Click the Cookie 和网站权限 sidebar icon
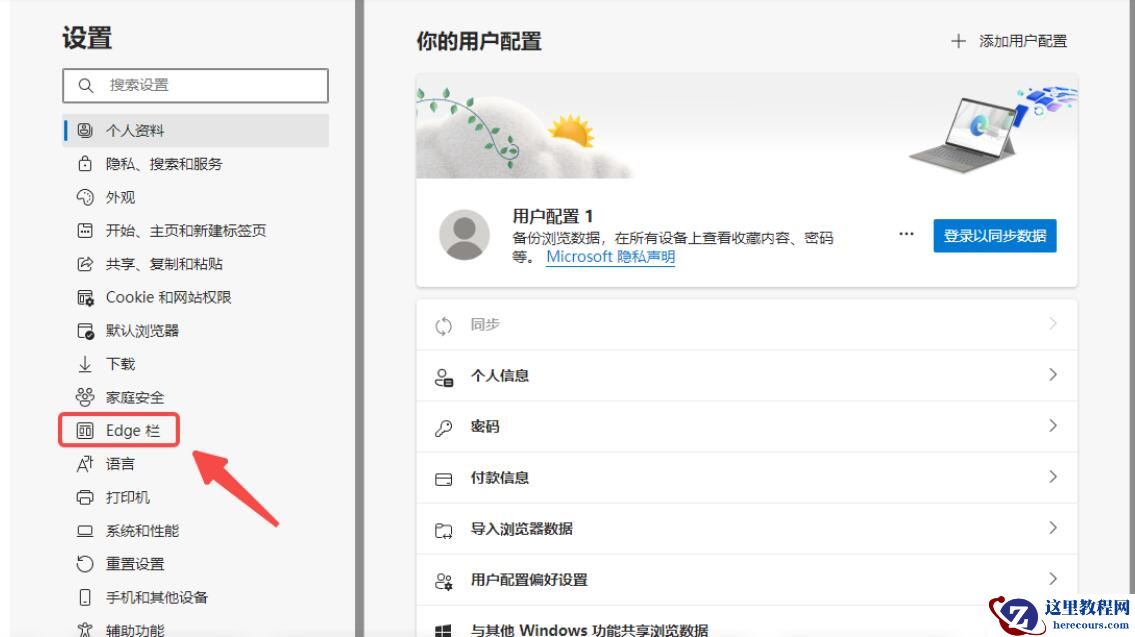 tap(87, 296)
